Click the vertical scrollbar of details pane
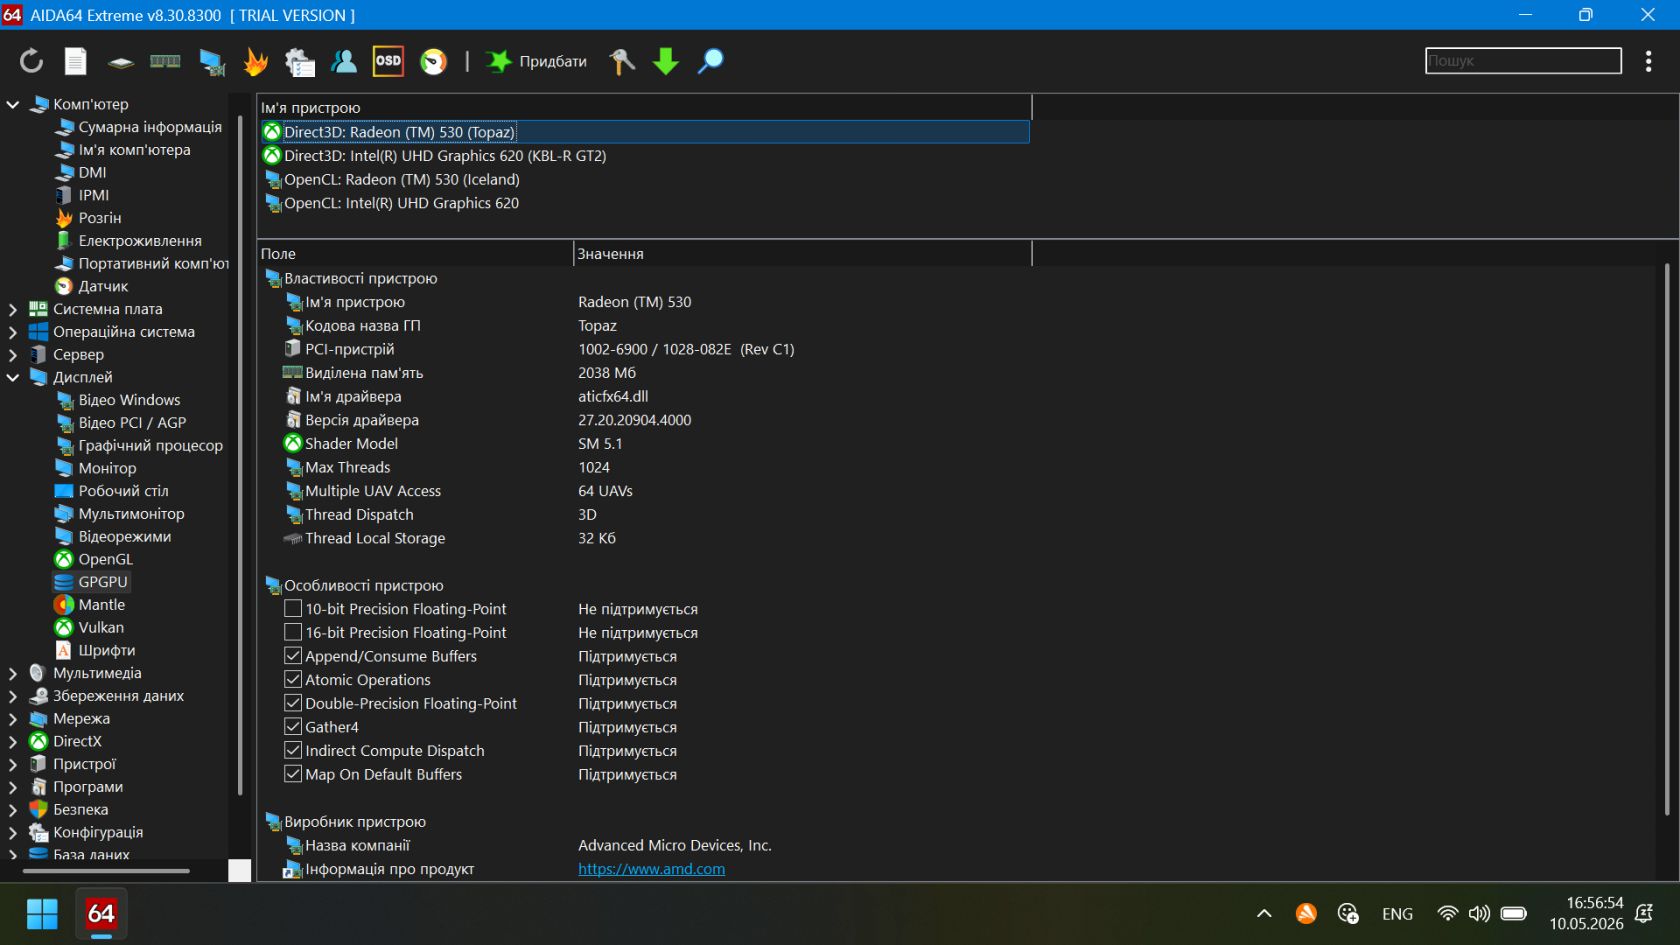1680x945 pixels. click(1667, 540)
